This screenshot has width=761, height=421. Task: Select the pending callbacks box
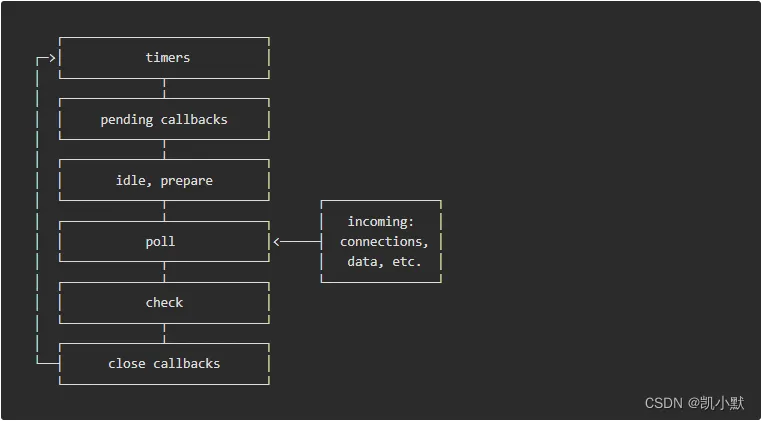coord(165,119)
